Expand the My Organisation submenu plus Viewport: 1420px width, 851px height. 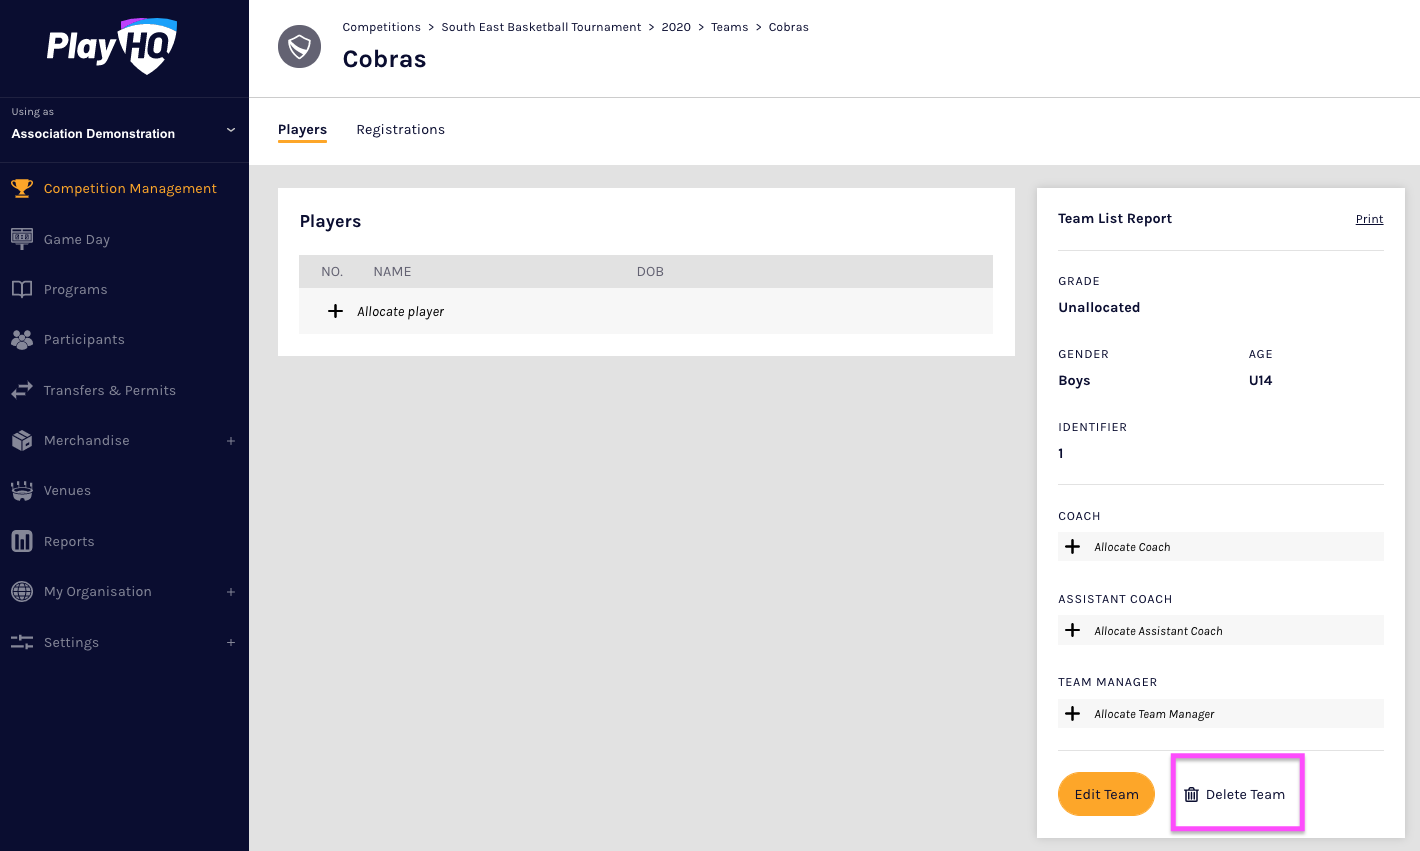pyautogui.click(x=231, y=592)
